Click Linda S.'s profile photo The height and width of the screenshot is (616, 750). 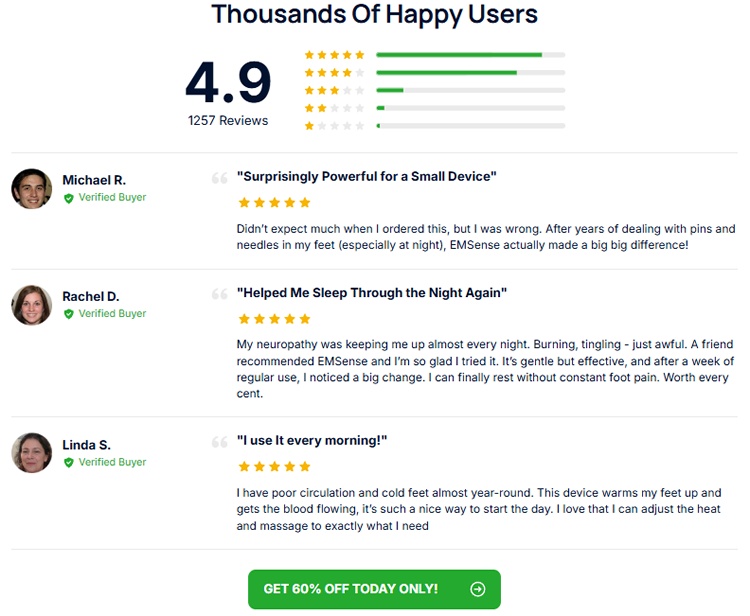coord(32,453)
